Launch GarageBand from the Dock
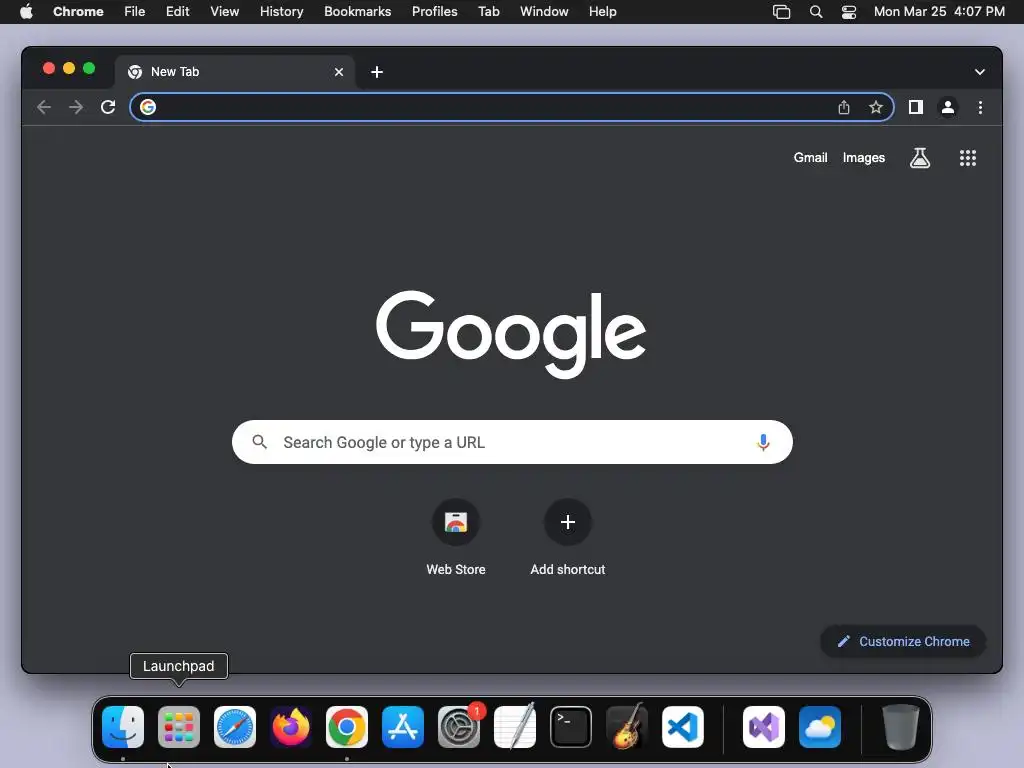This screenshot has width=1024, height=768. point(627,727)
